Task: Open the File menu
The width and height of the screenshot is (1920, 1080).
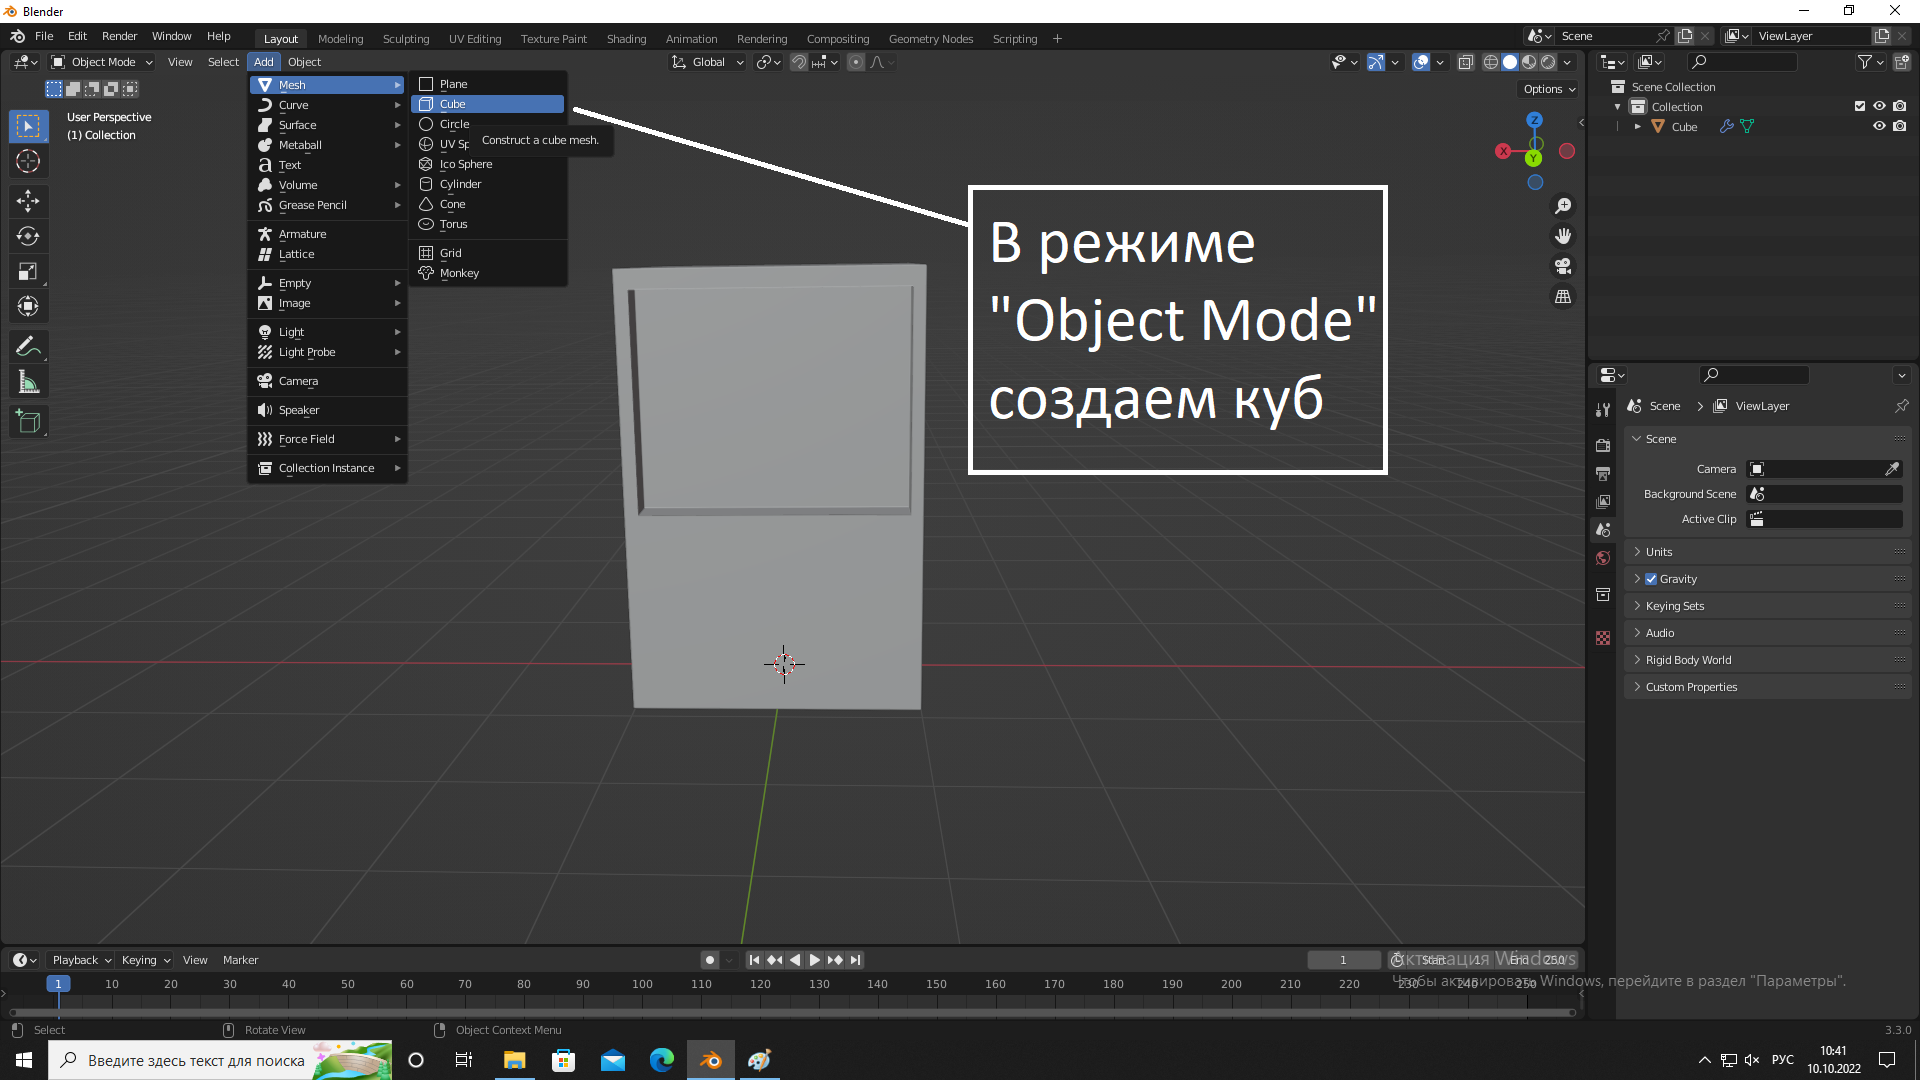Action: (44, 36)
